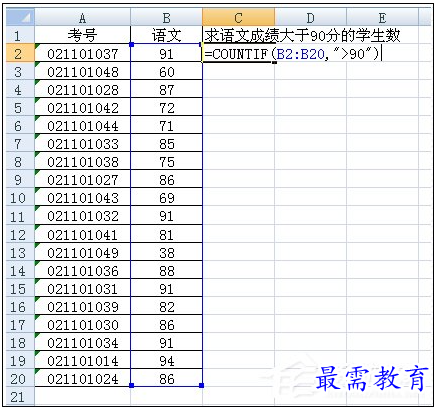Click the 求语文成绩大于90分的学生数 cell
This screenshot has width=437, height=410.
(x=302, y=35)
